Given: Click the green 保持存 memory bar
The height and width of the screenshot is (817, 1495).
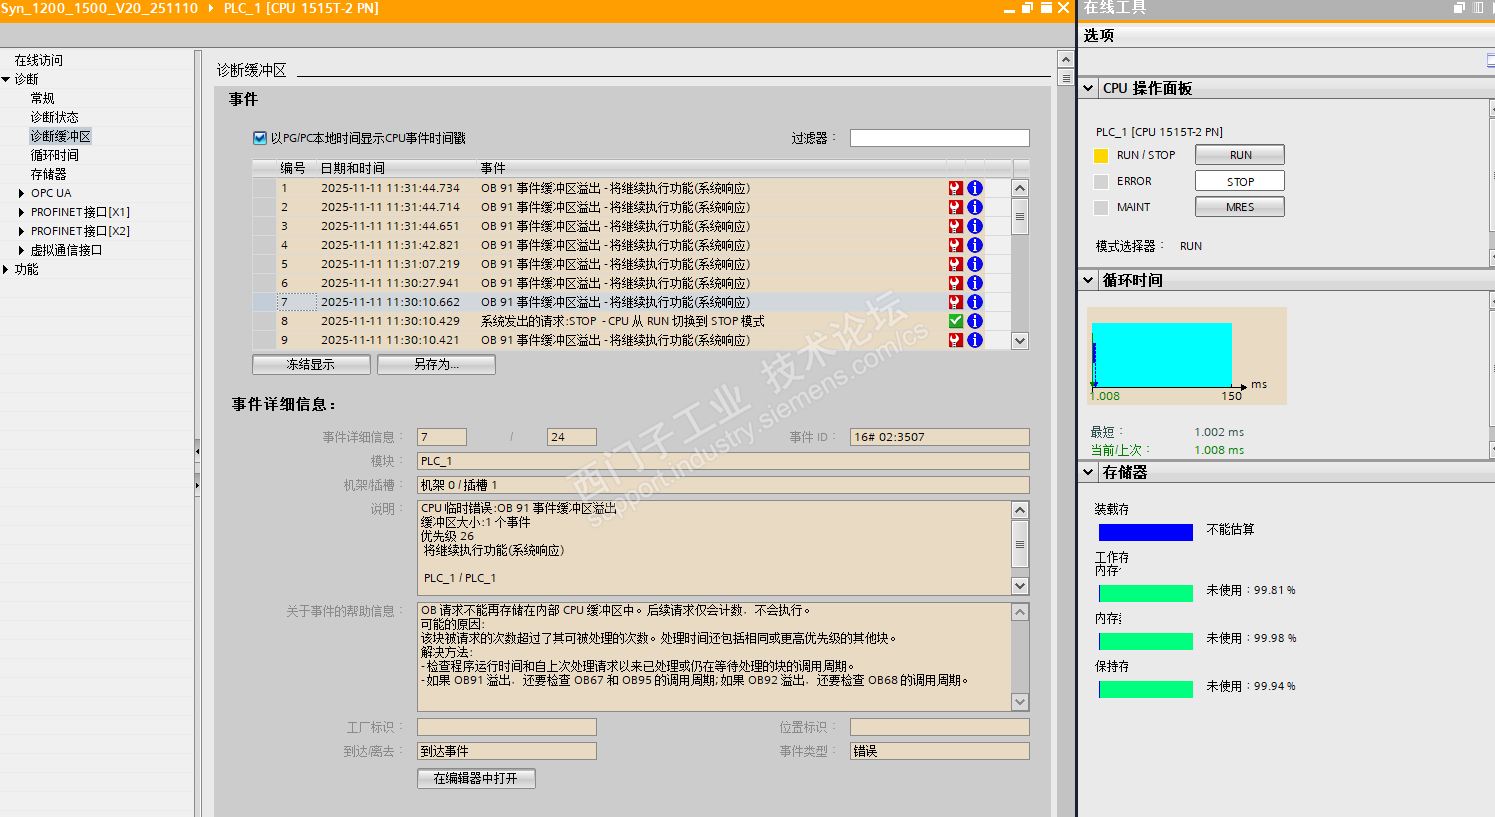Looking at the screenshot, I should [x=1146, y=689].
